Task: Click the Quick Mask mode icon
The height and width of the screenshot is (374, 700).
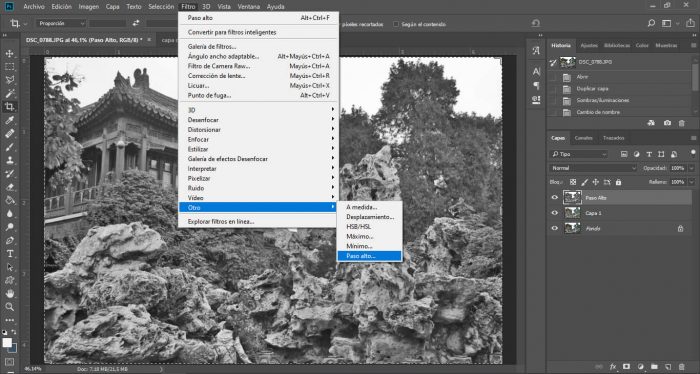Action: (x=9, y=362)
